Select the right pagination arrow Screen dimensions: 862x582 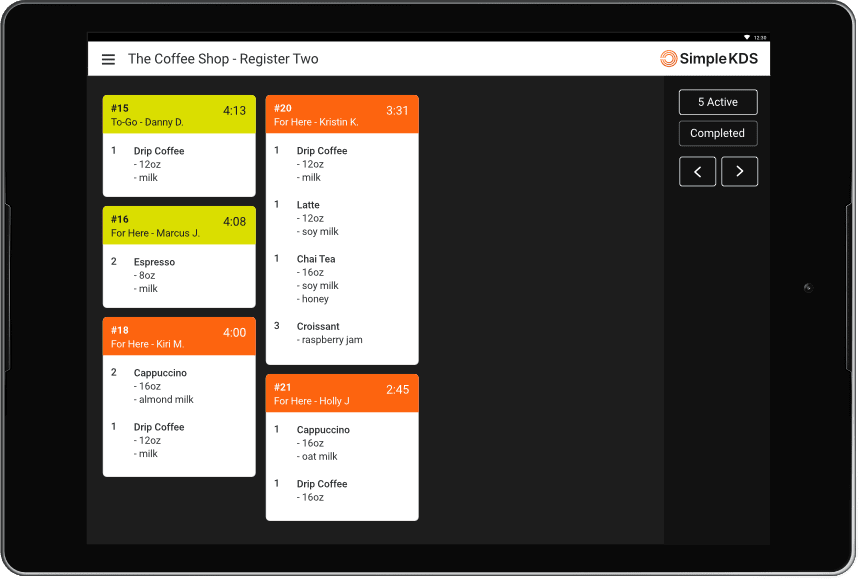click(739, 171)
